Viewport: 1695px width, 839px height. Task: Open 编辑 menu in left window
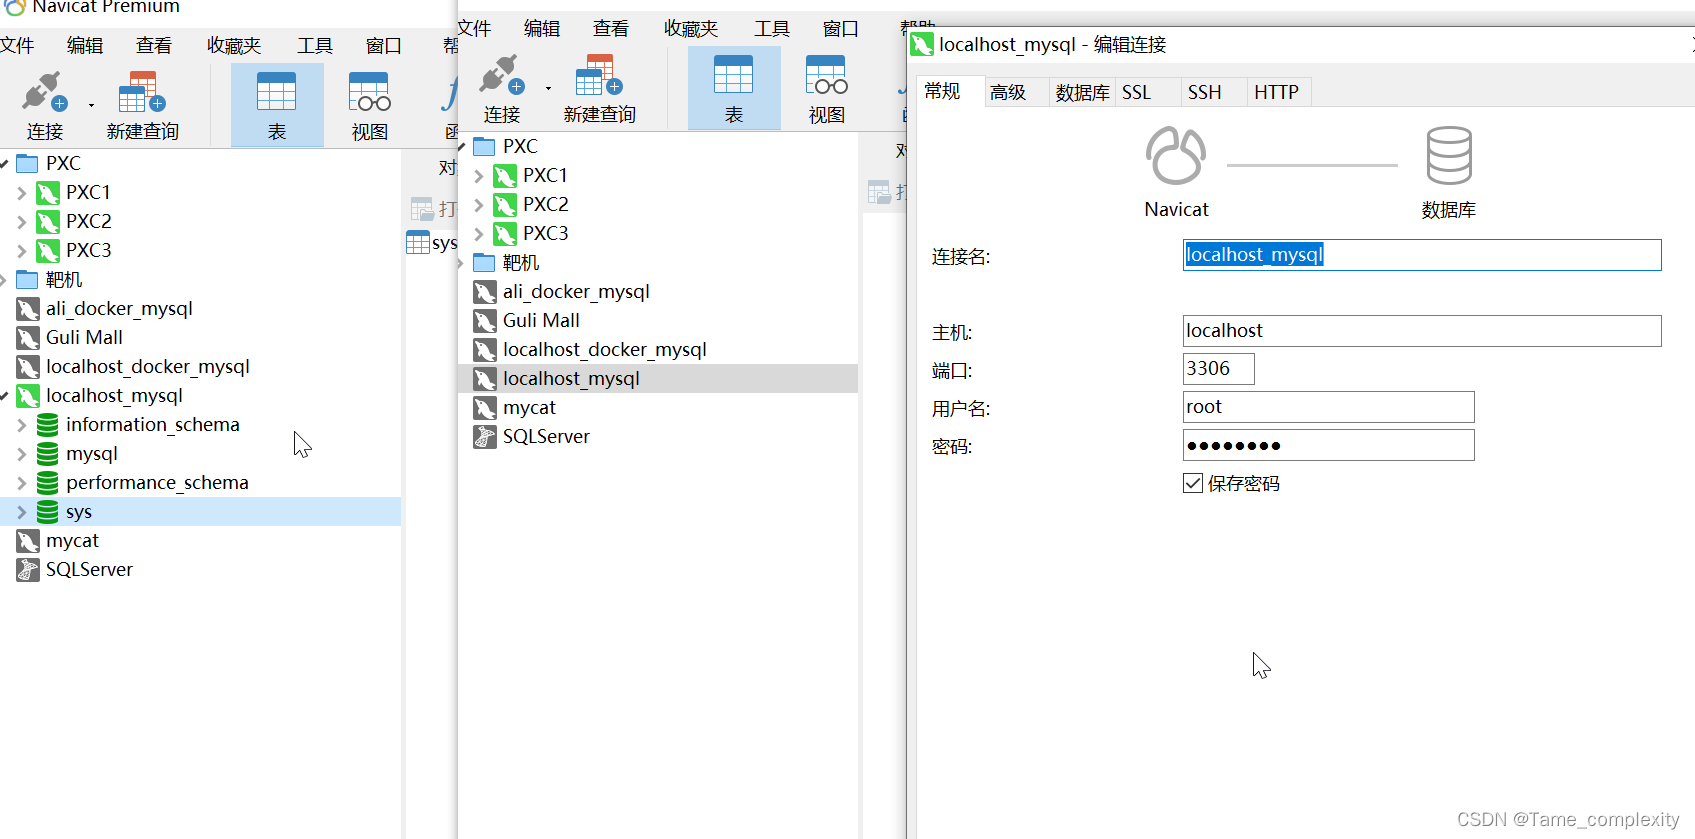point(85,46)
